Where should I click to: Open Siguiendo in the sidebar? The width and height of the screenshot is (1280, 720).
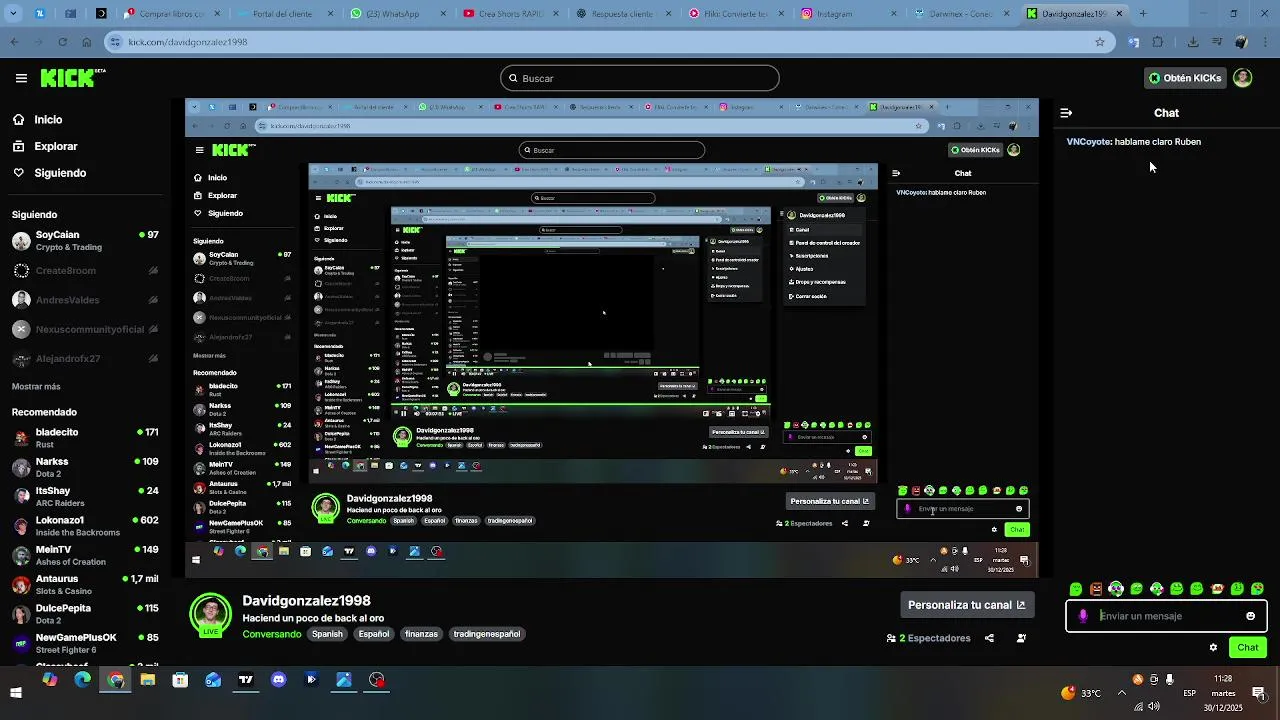tap(60, 173)
